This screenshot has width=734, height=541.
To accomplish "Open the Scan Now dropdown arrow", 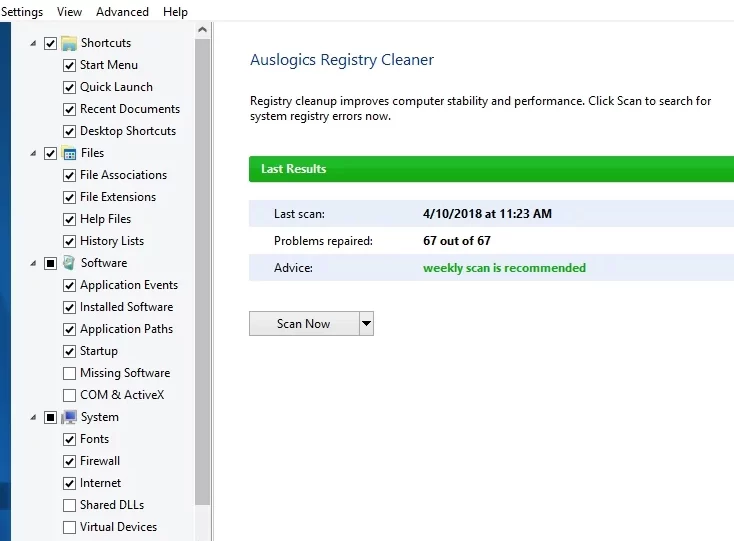I will point(366,323).
